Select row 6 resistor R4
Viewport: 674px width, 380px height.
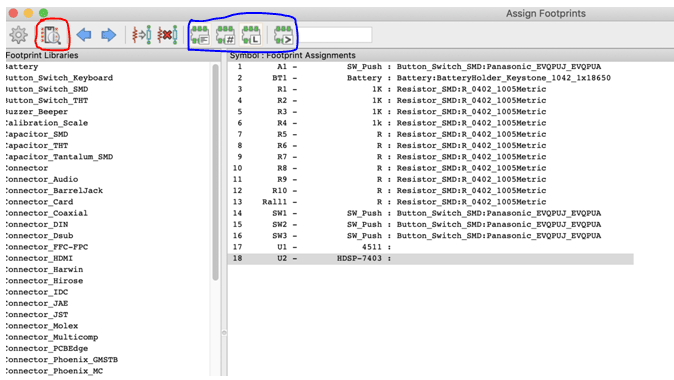click(x=430, y=123)
